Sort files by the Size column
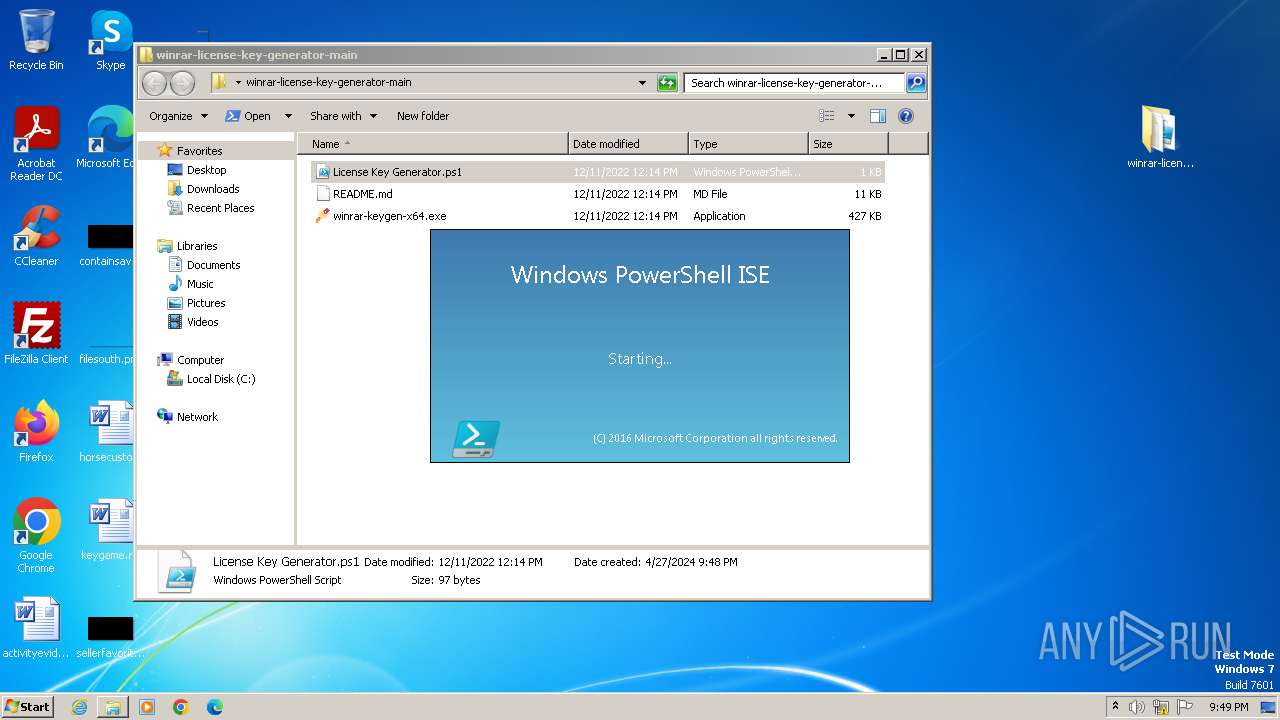This screenshot has width=1280, height=720. (x=847, y=144)
